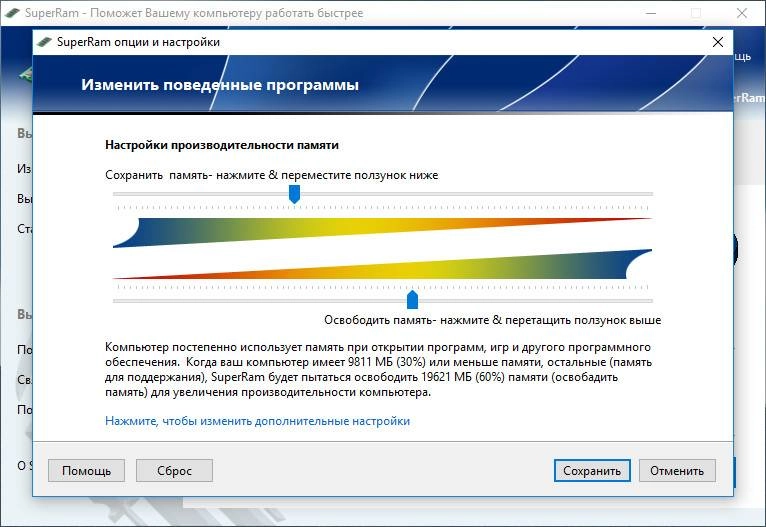The width and height of the screenshot is (766, 527).
Task: Close the main SuperRam window
Action: pyautogui.click(x=742, y=13)
